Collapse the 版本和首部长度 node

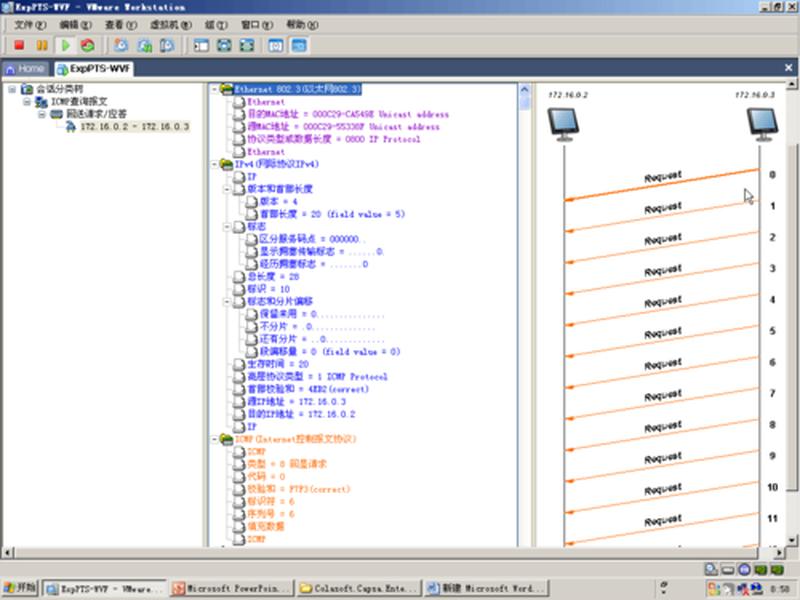coord(227,189)
